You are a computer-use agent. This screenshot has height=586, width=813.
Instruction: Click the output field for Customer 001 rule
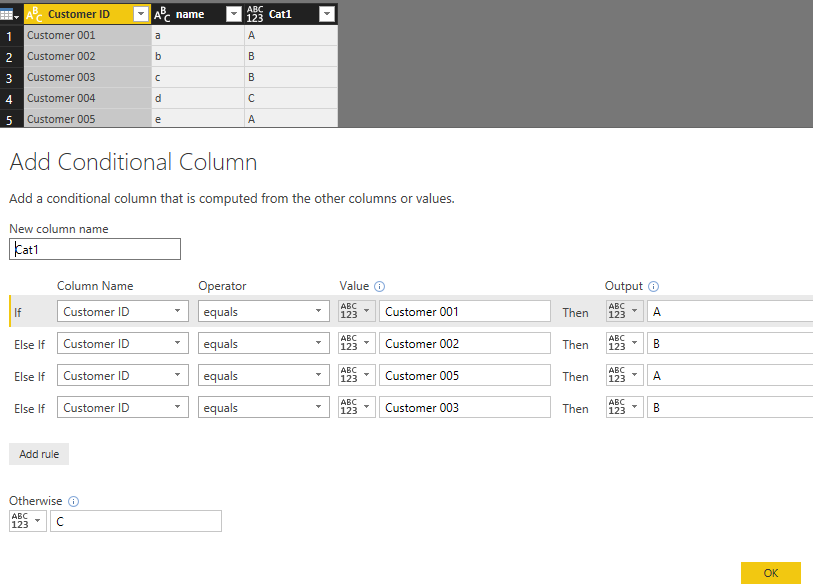click(730, 312)
